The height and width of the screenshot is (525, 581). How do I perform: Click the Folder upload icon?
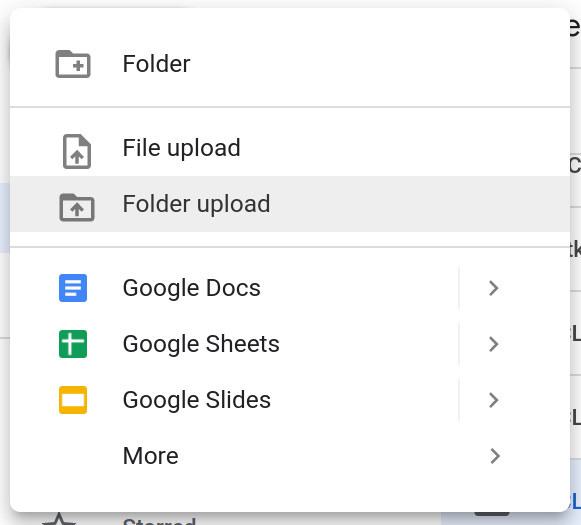tap(77, 207)
